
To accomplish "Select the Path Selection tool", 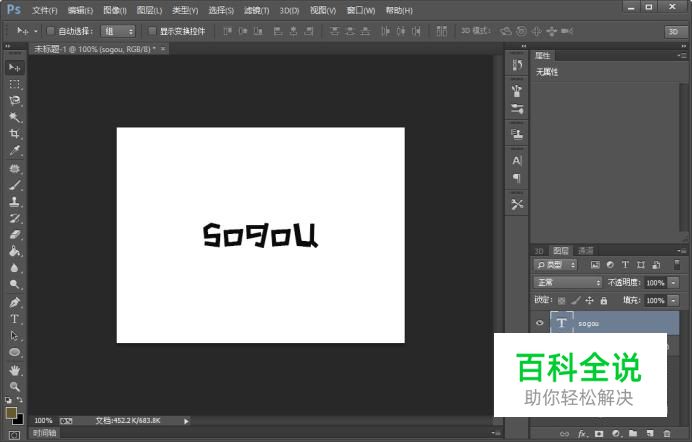I will click(x=15, y=336).
